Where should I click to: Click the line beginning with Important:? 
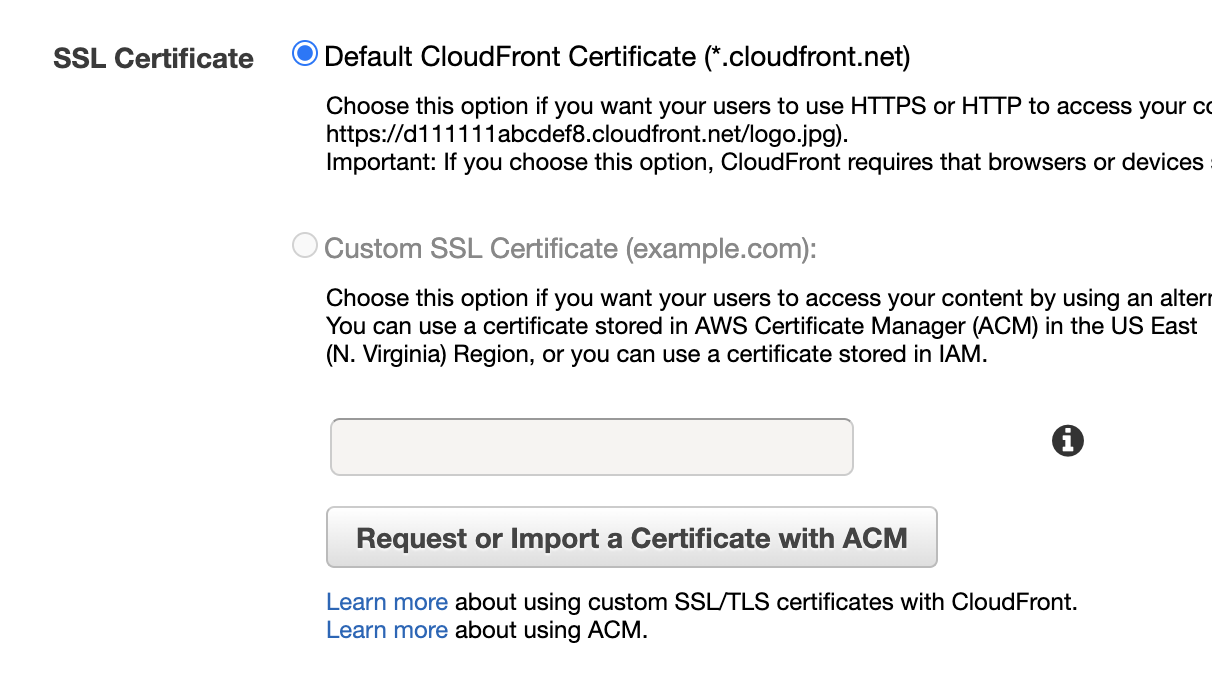[x=769, y=162]
